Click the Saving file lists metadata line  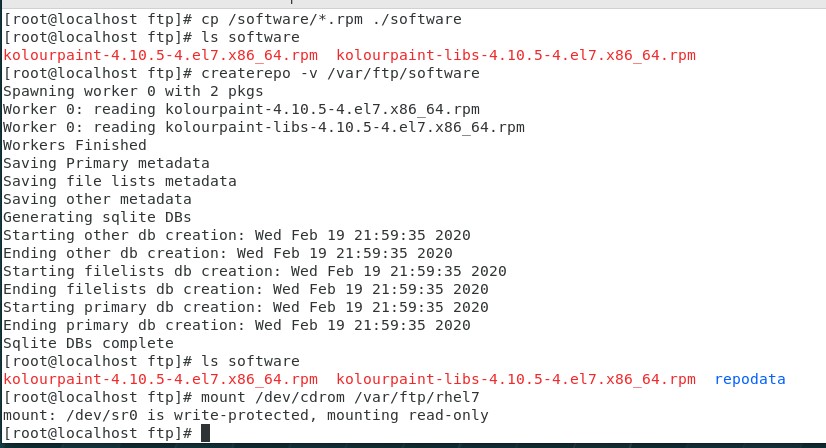pyautogui.click(x=120, y=181)
